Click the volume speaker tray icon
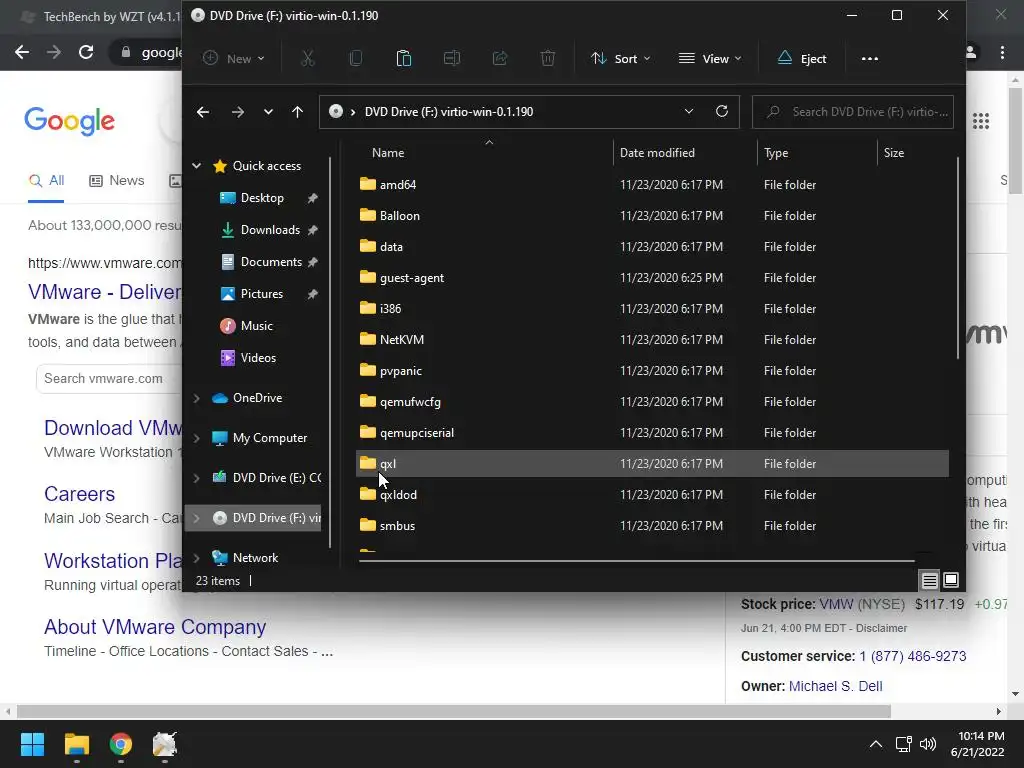The width and height of the screenshot is (1024, 768). (x=927, y=744)
